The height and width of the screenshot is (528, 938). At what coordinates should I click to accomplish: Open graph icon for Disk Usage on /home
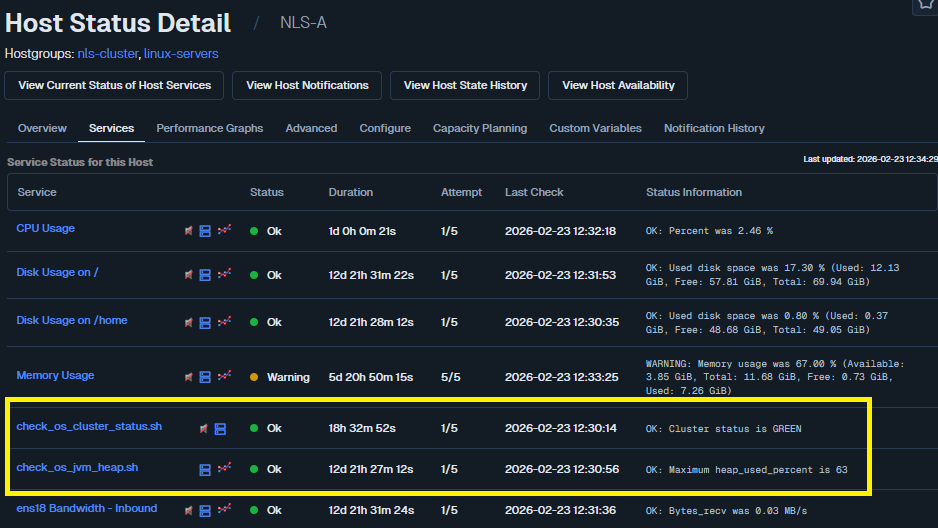click(x=224, y=322)
